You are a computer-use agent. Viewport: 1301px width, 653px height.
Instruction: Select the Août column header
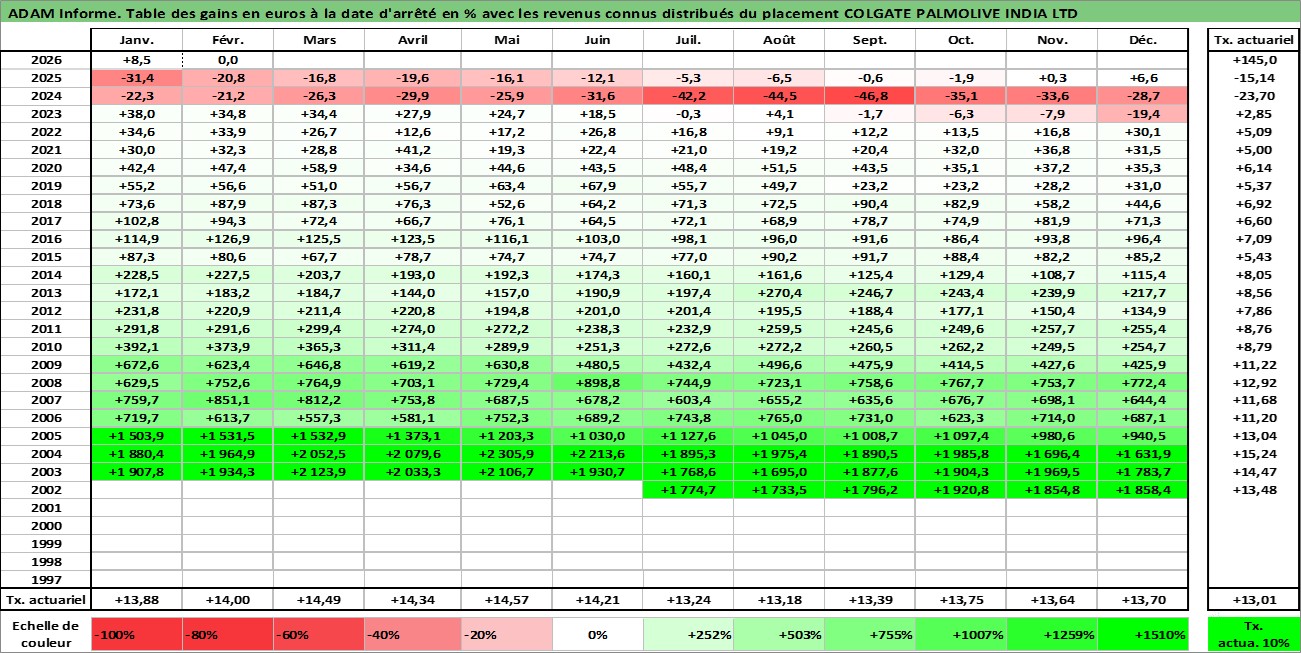778,40
